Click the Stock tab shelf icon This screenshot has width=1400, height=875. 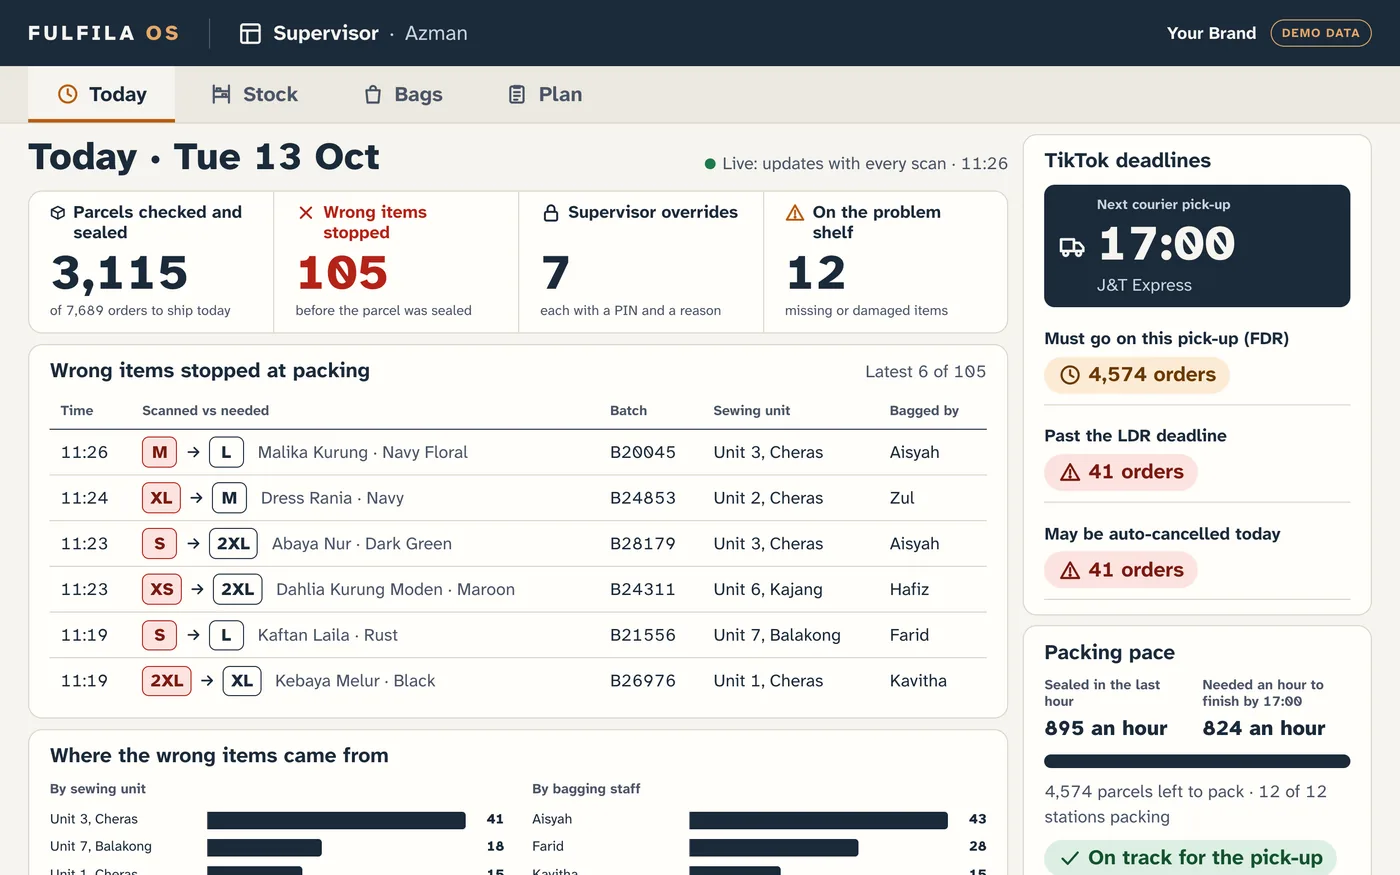coord(221,94)
